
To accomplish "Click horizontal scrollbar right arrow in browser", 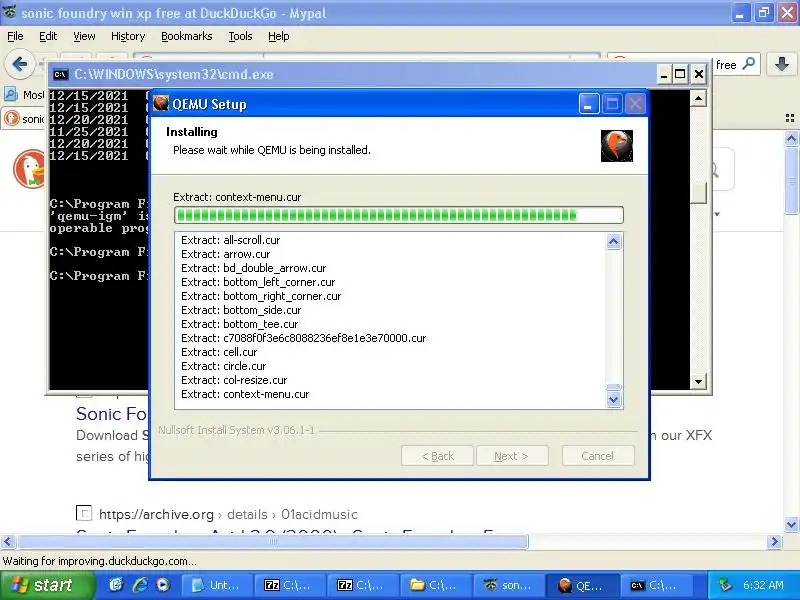I will click(x=774, y=541).
